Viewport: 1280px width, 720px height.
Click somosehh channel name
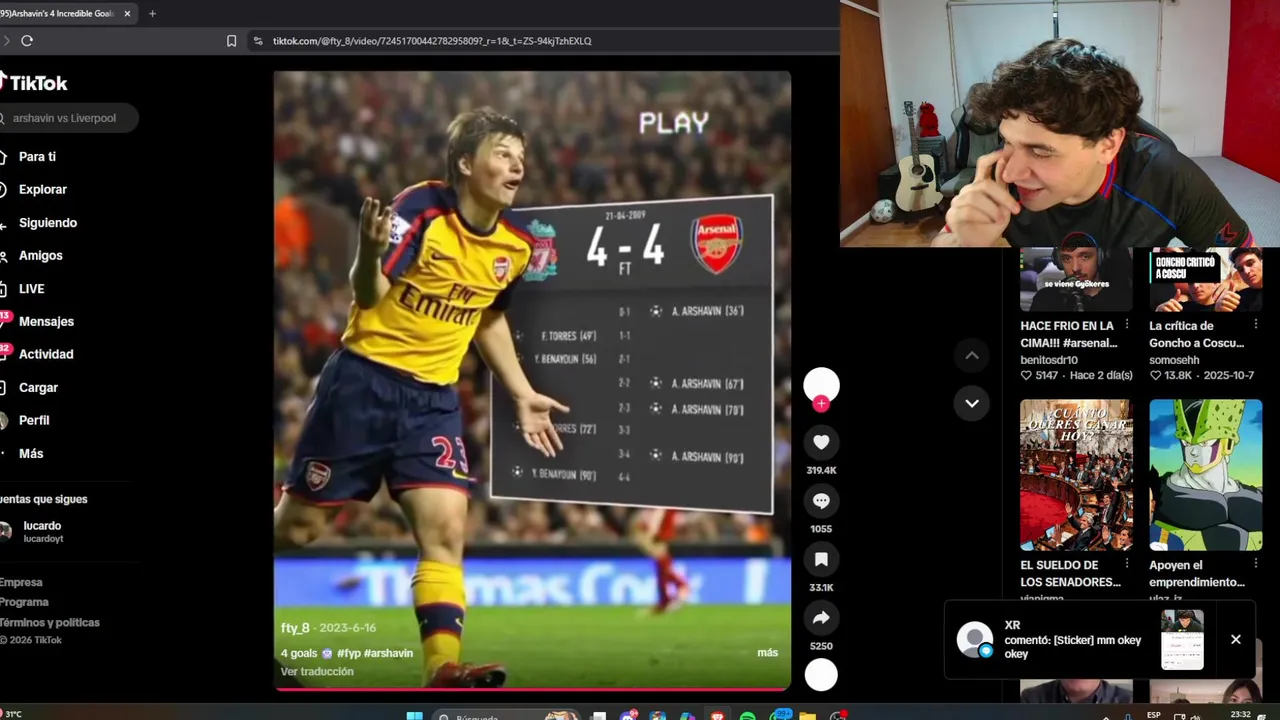(x=1174, y=360)
